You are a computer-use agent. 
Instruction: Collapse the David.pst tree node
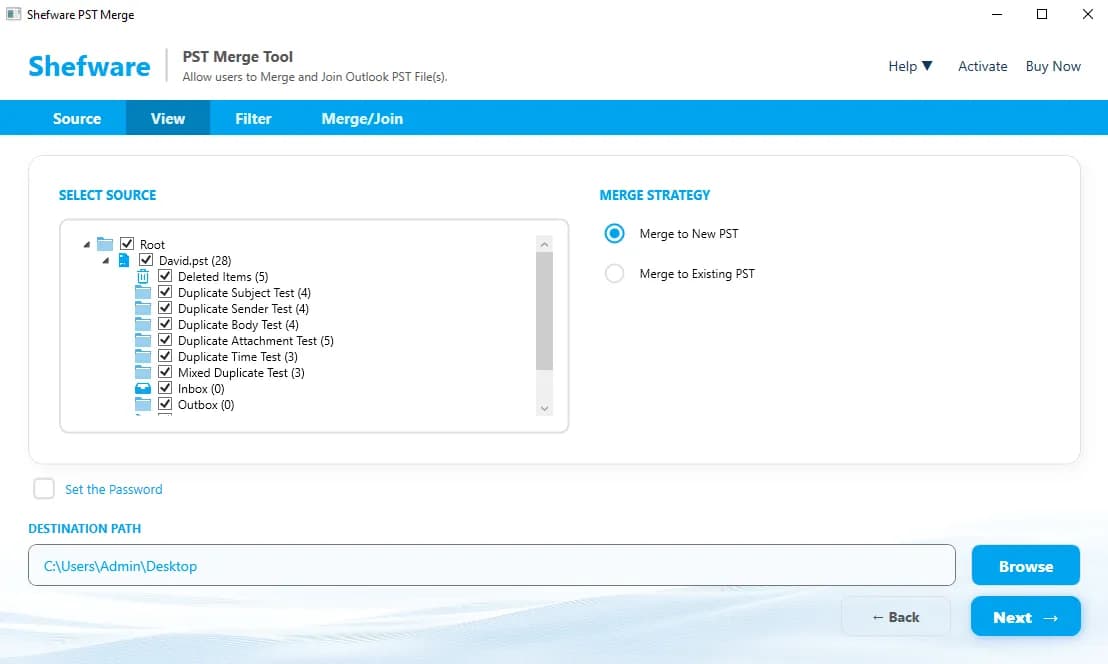point(106,261)
